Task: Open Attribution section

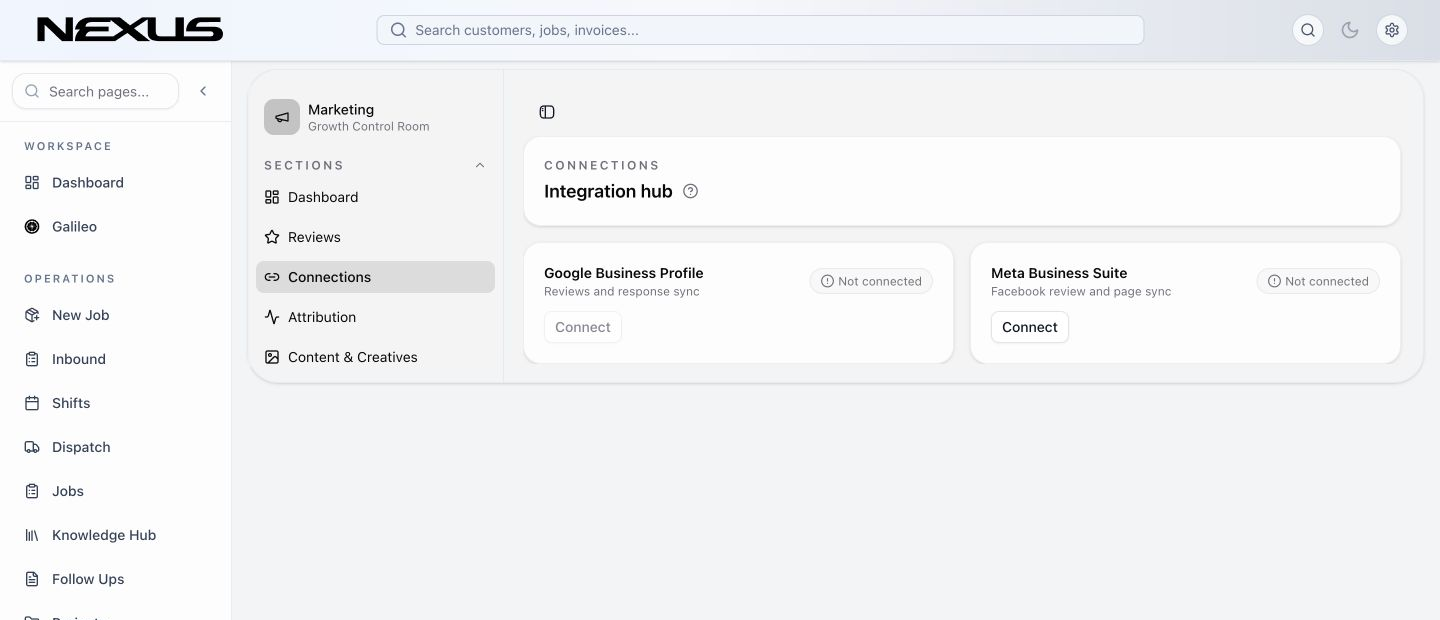Action: click(x=375, y=317)
